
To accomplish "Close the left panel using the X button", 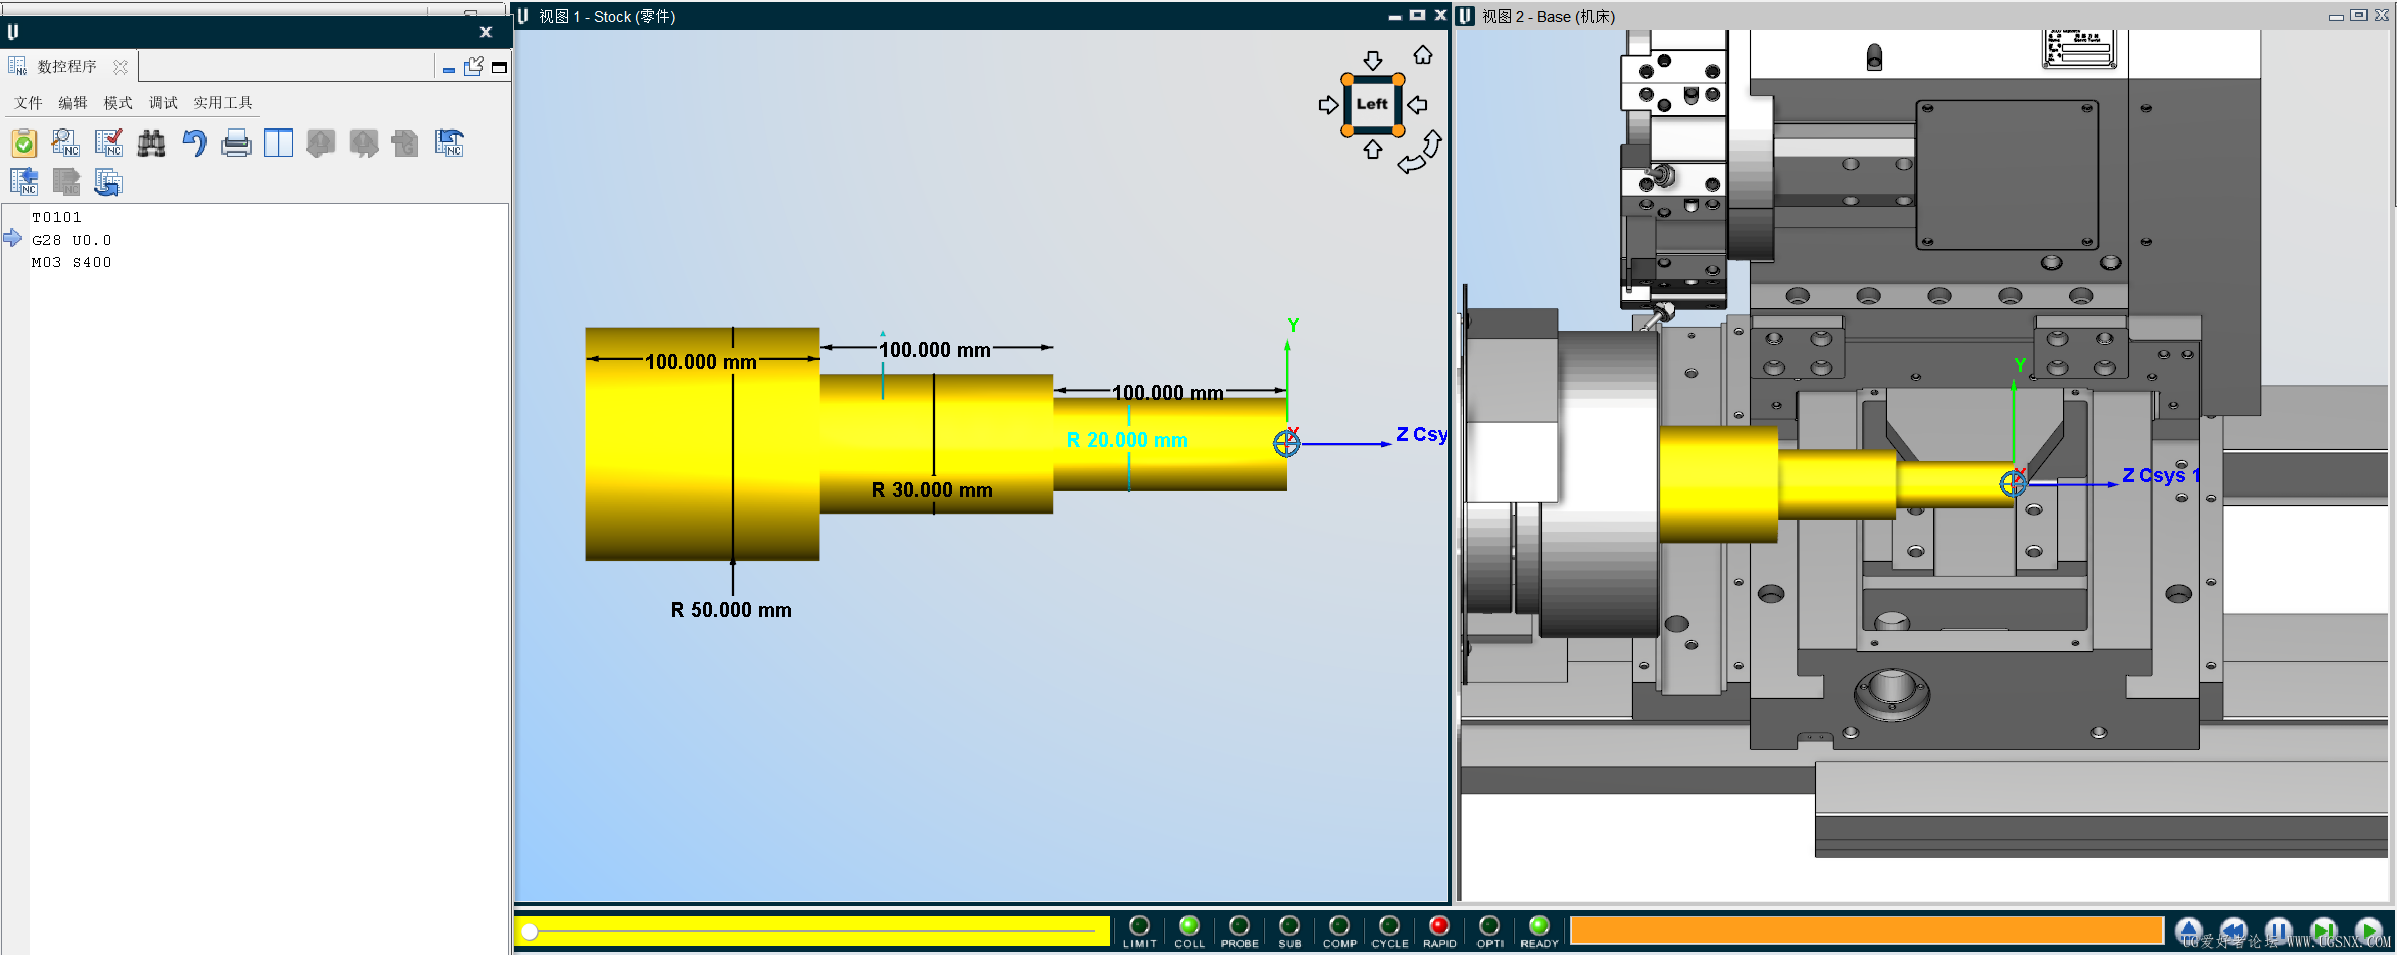I will point(486,32).
